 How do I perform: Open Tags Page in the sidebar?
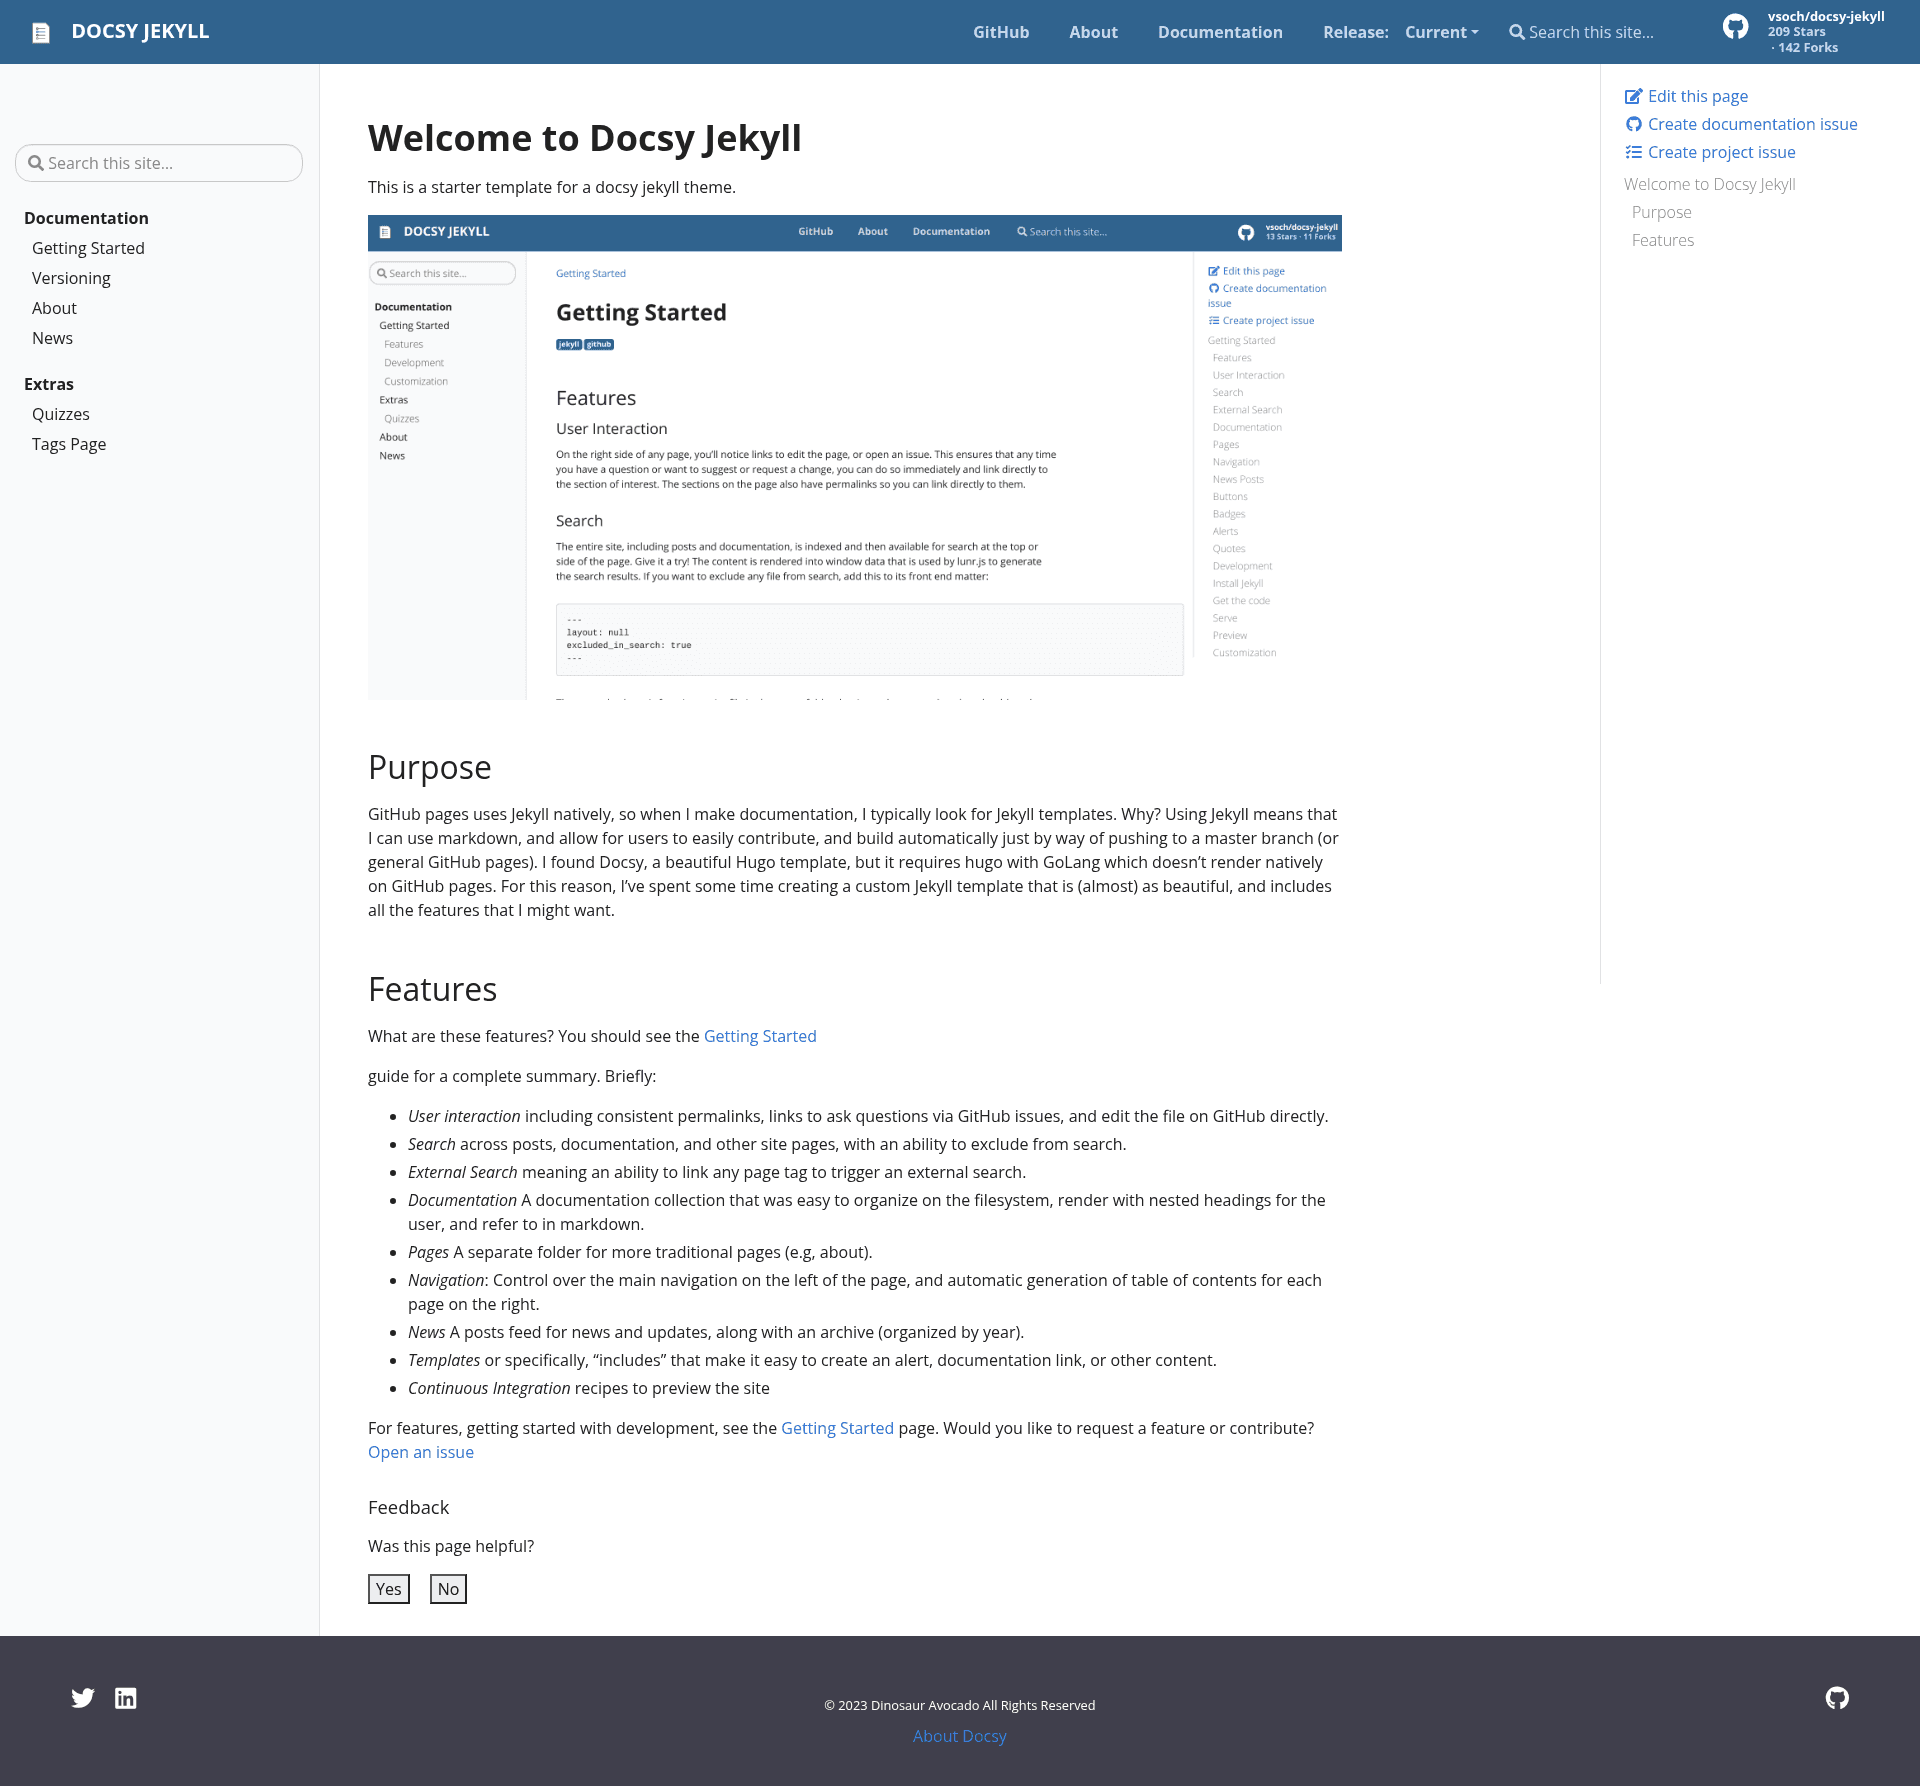click(69, 444)
